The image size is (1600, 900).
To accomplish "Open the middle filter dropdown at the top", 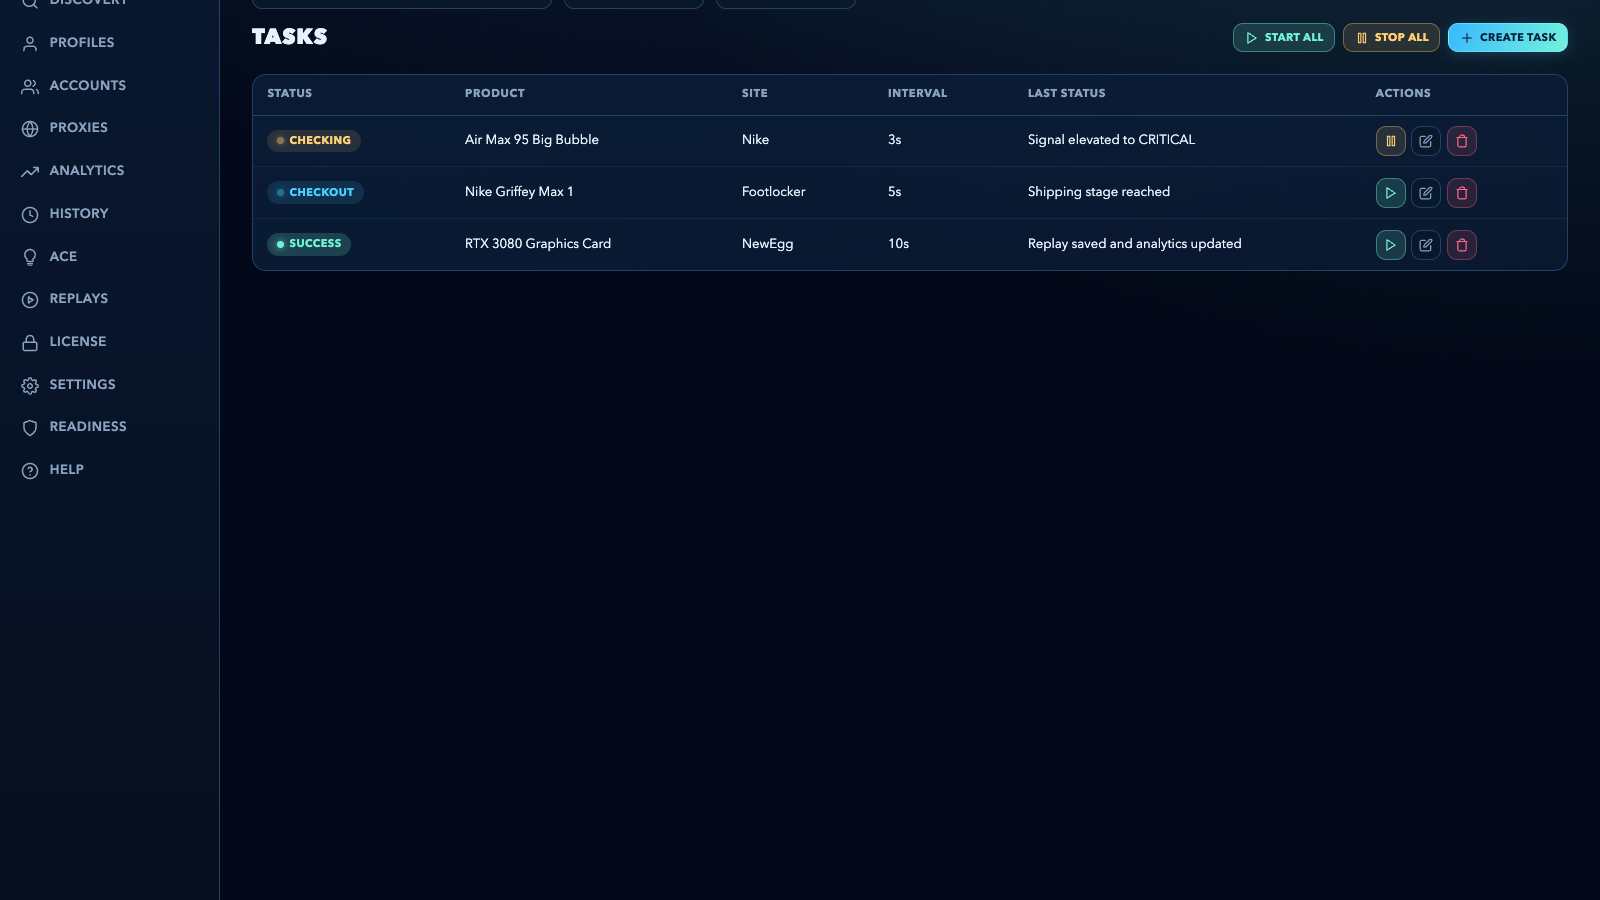I will 634,2.
